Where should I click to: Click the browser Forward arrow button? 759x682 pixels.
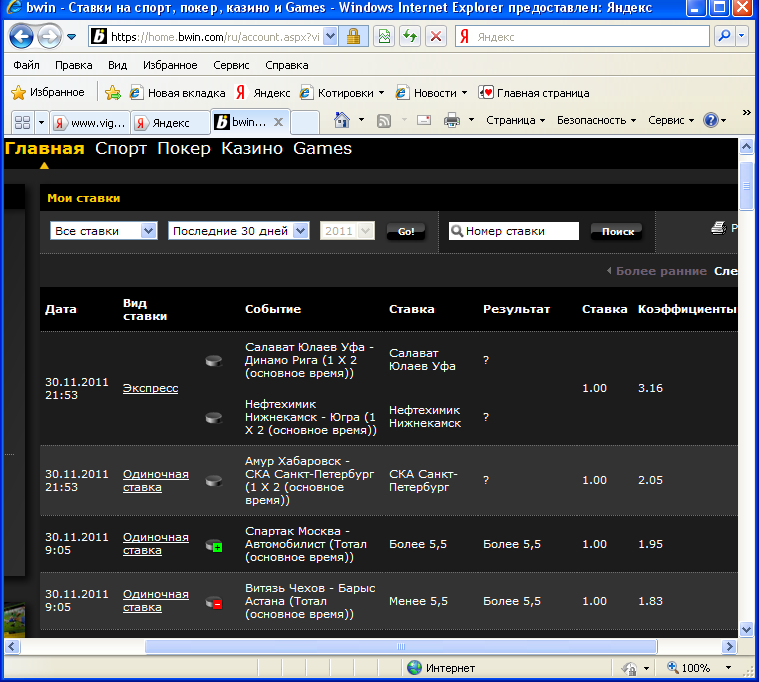49,36
